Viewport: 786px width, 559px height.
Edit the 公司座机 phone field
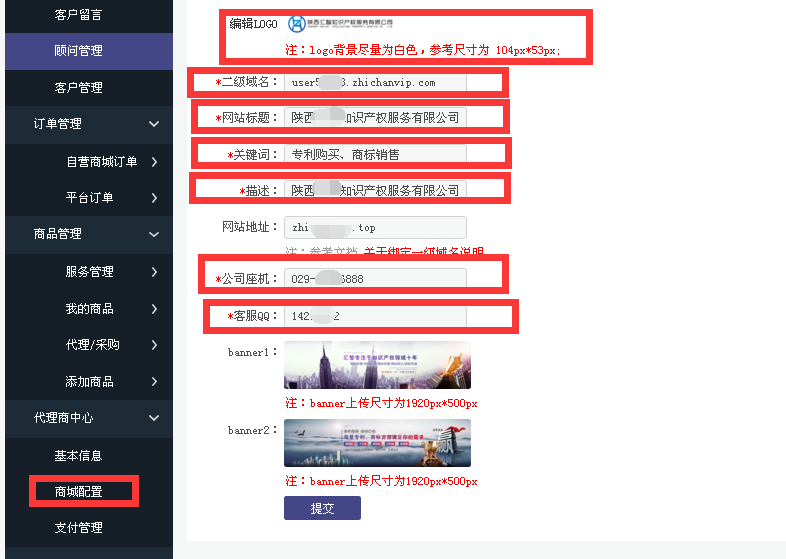pyautogui.click(x=375, y=279)
